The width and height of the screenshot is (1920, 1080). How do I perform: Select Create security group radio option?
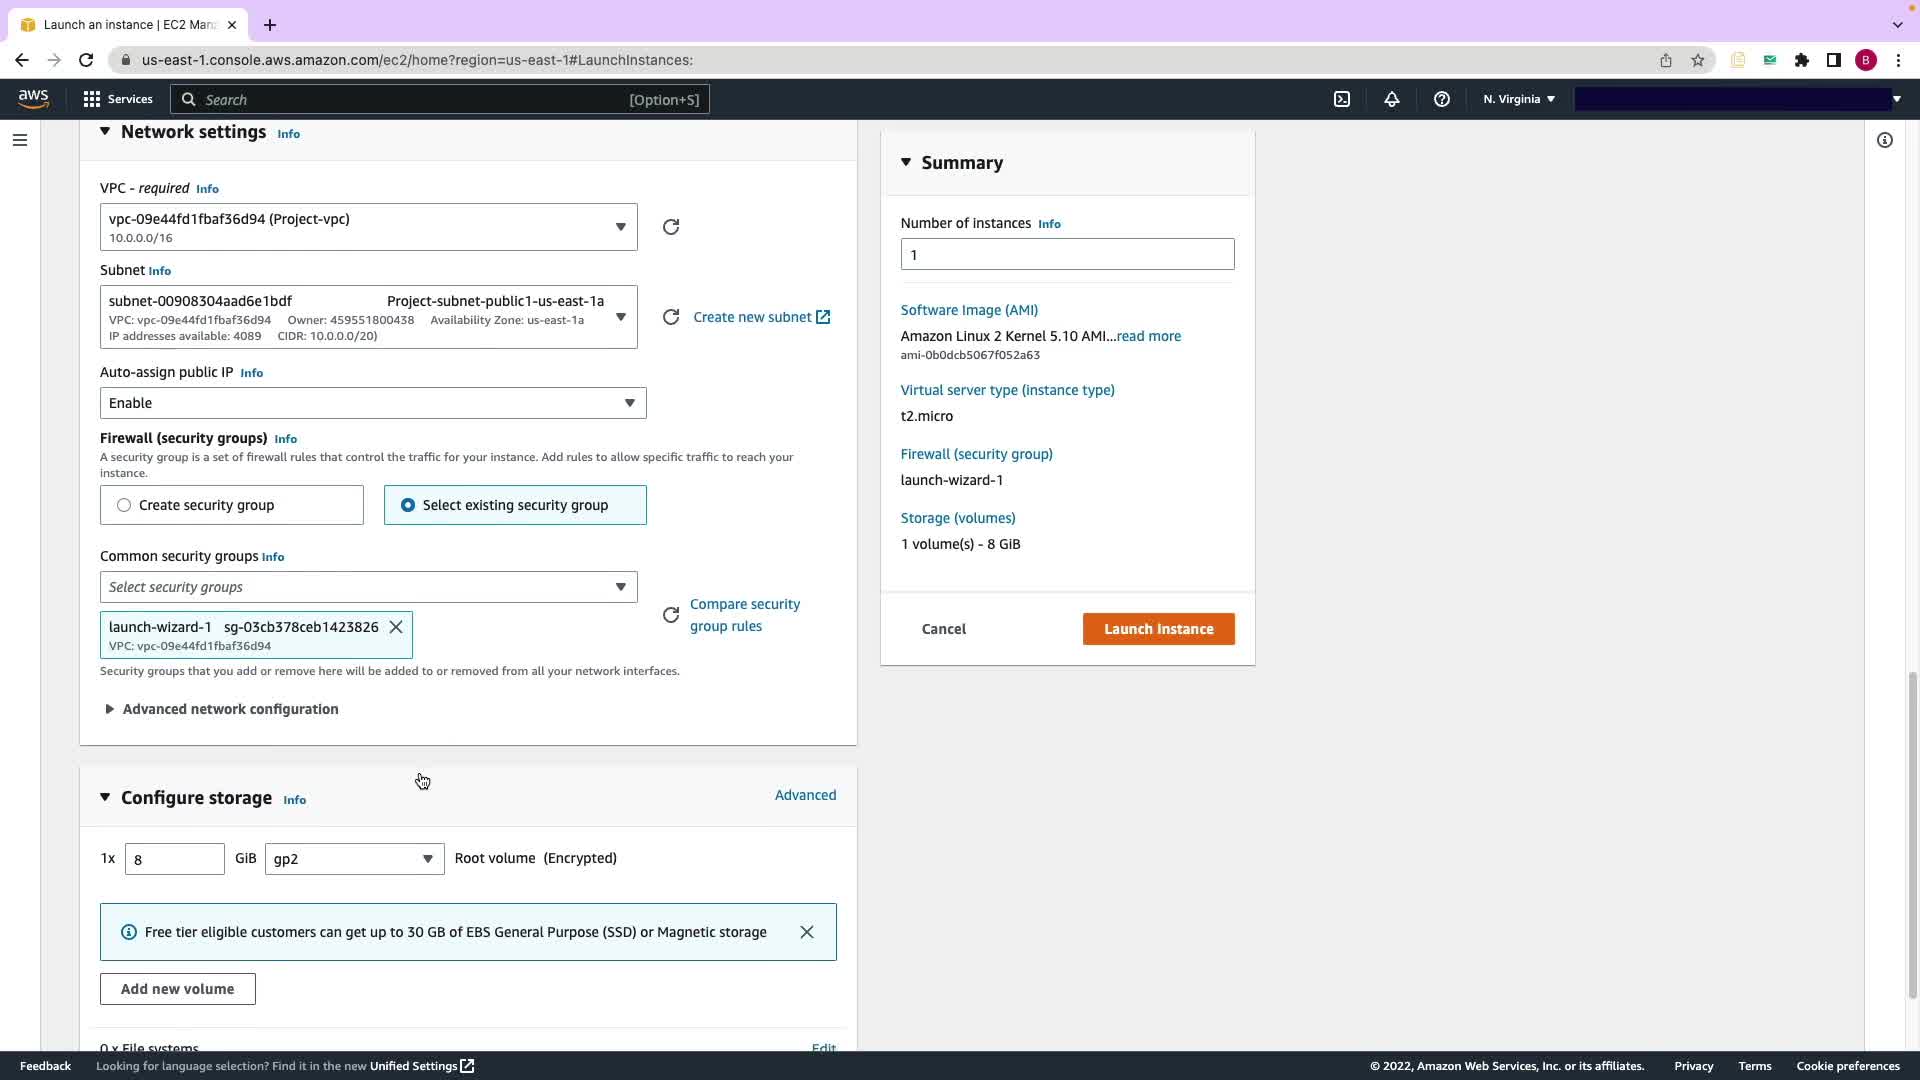point(124,505)
